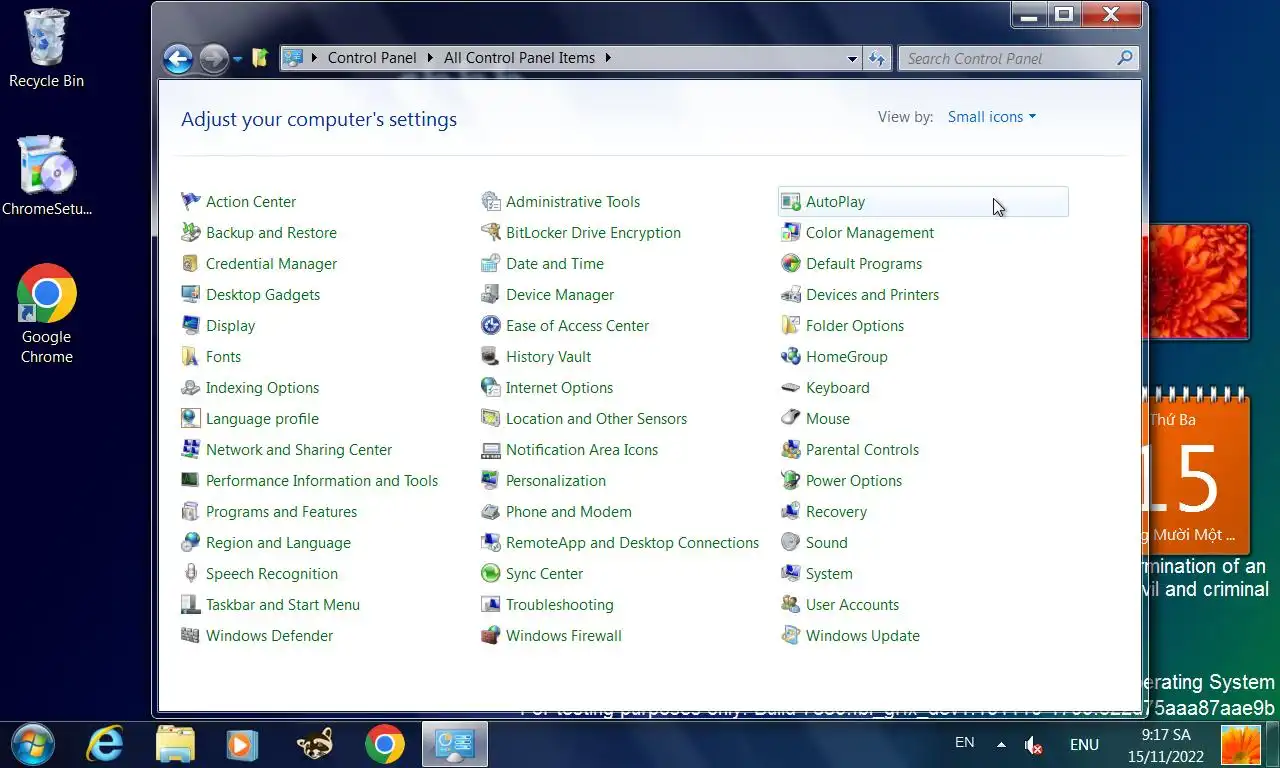Open RemoteApp and Desktop Connections
The image size is (1280, 768).
[632, 543]
